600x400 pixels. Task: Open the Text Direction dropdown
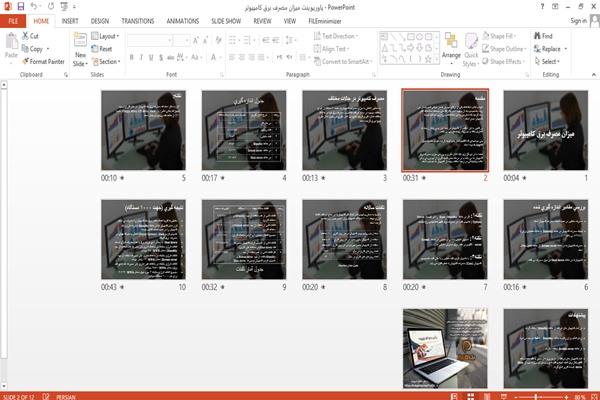click(x=336, y=36)
